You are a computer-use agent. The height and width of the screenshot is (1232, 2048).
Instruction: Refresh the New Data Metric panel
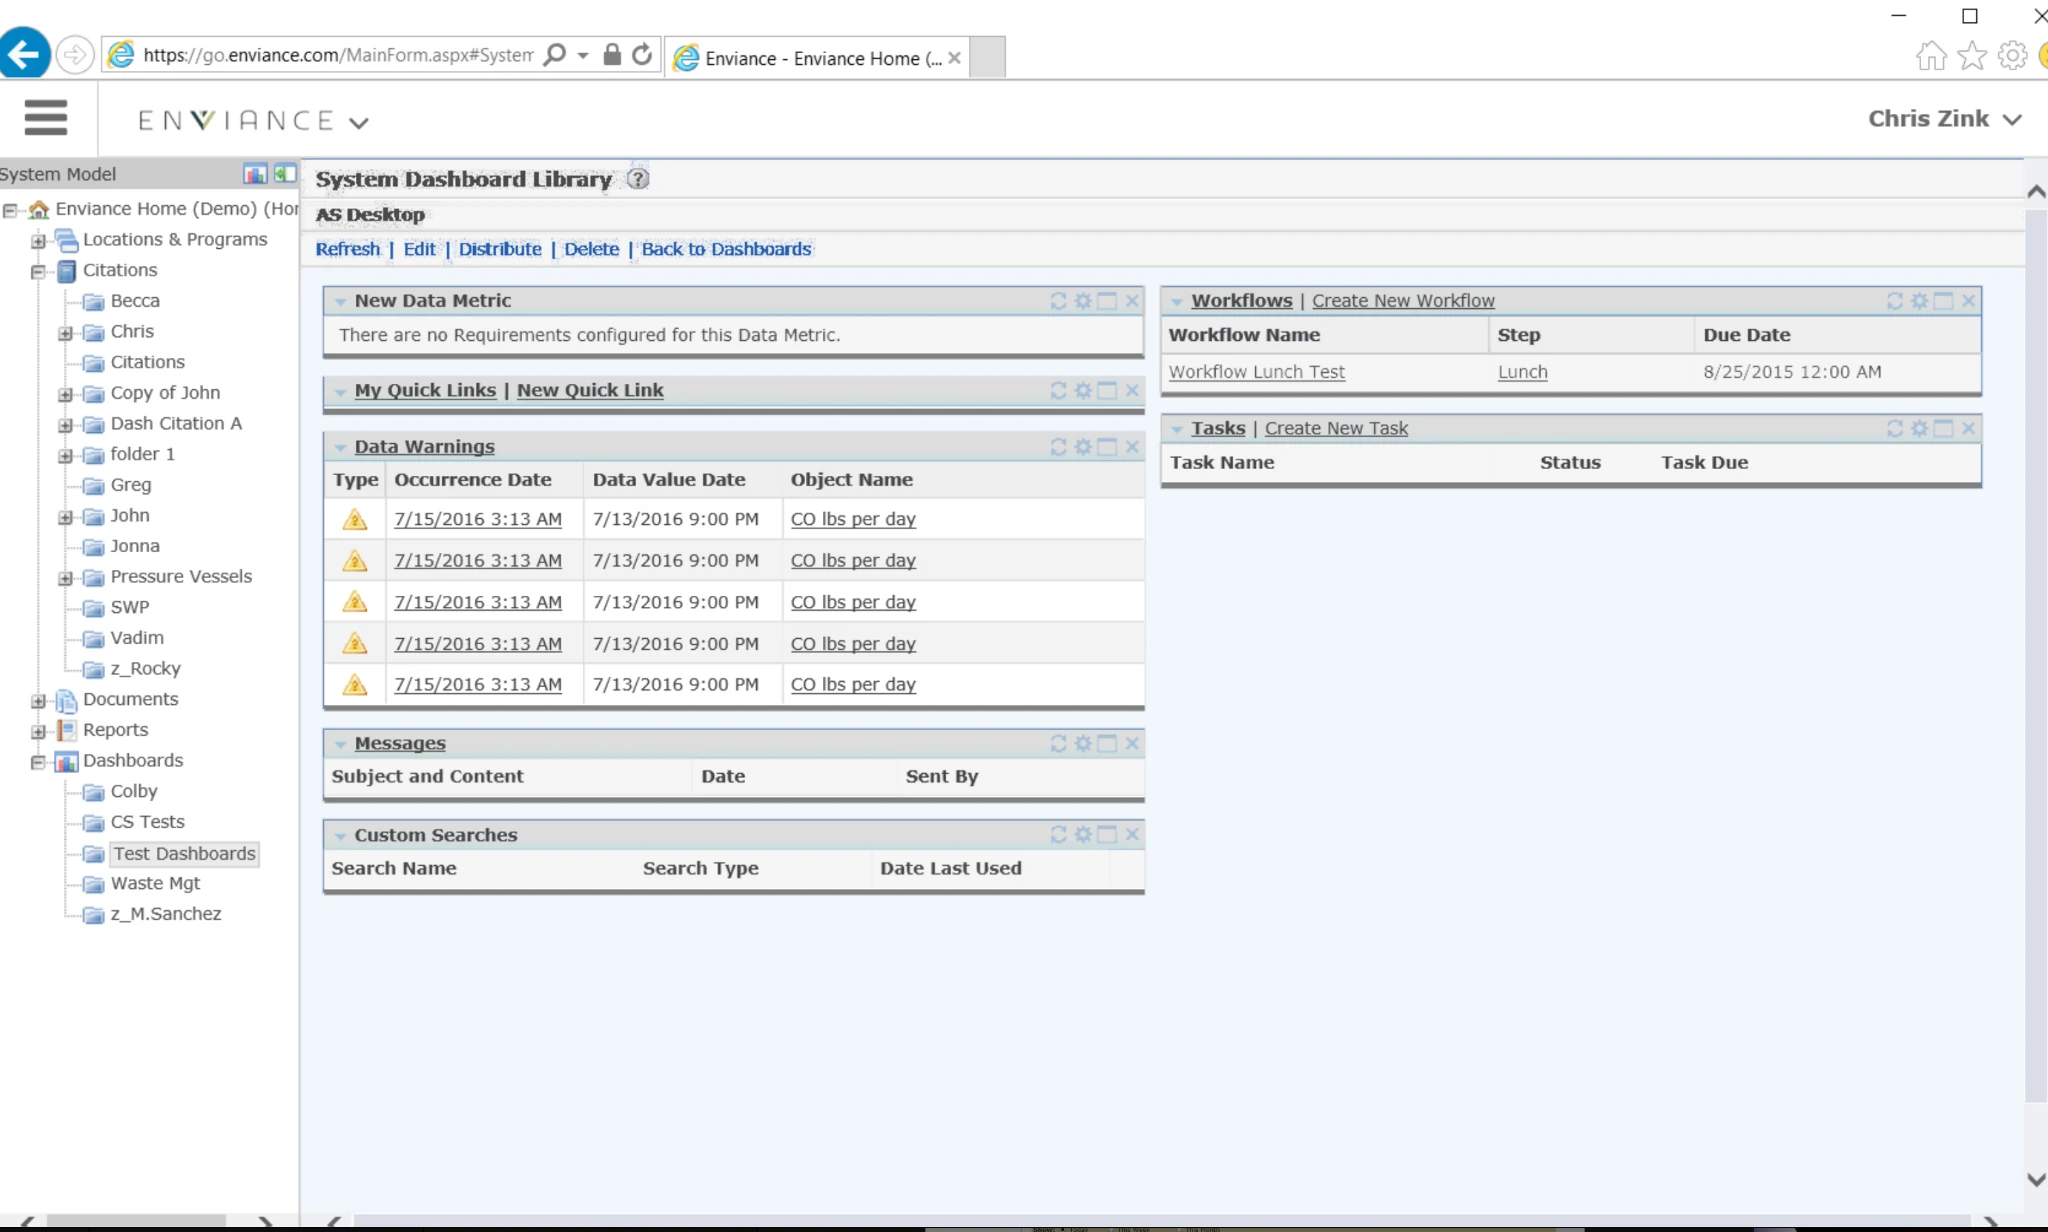1058,301
